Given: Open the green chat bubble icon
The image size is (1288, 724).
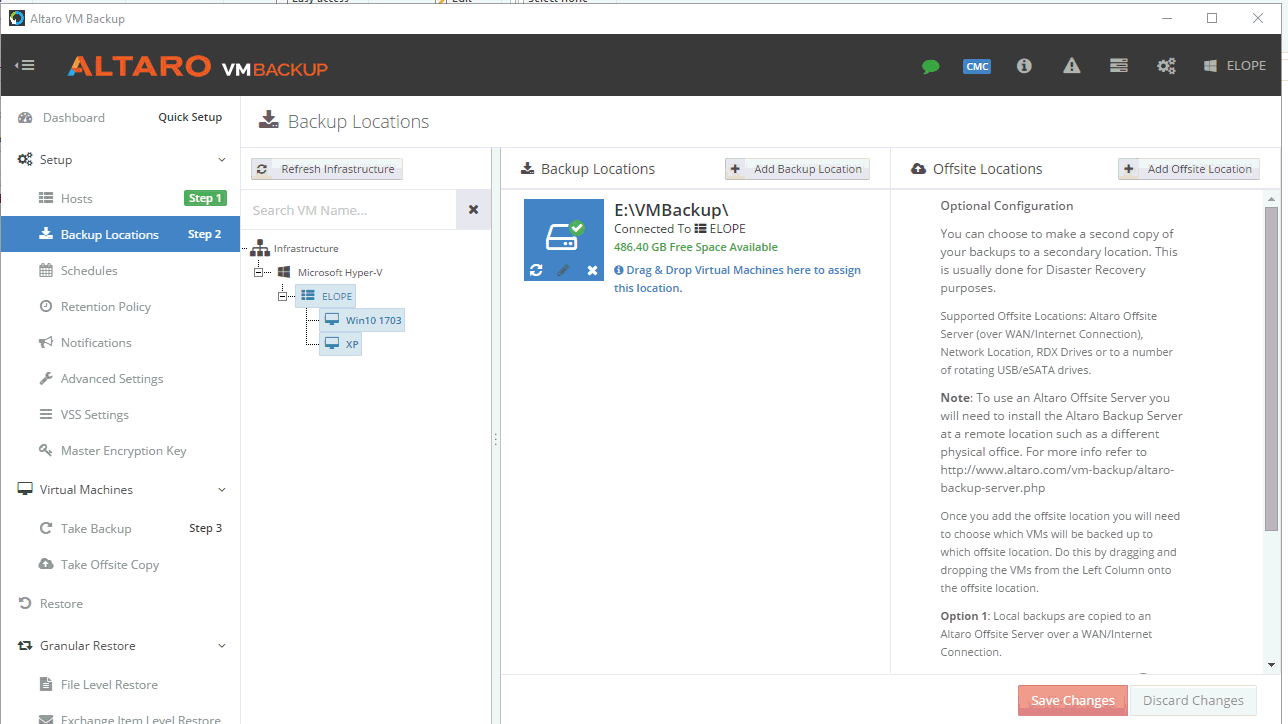Looking at the screenshot, I should click(931, 67).
